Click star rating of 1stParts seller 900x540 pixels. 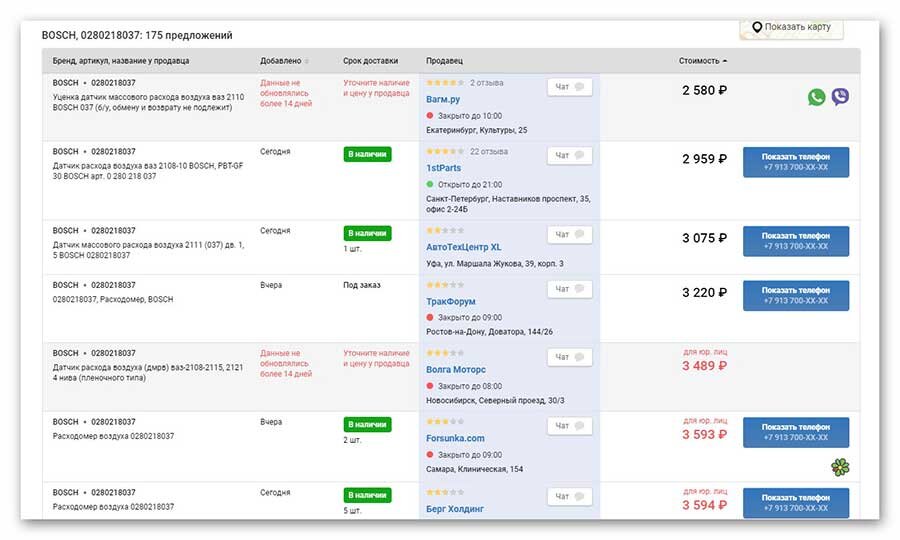click(x=445, y=151)
